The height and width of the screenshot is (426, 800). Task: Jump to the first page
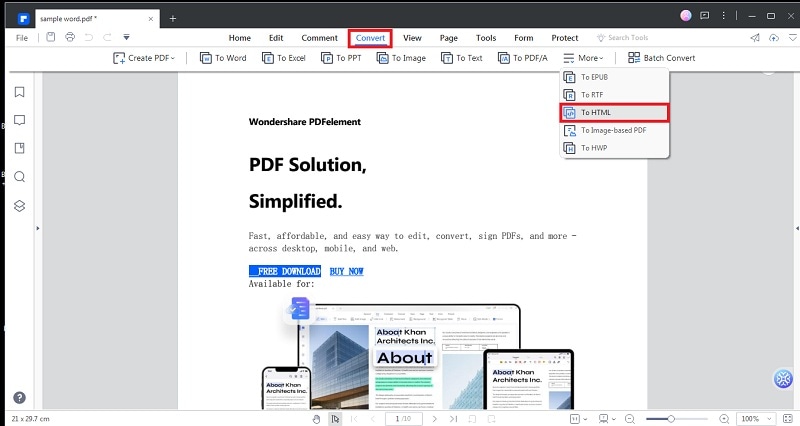[x=354, y=419]
